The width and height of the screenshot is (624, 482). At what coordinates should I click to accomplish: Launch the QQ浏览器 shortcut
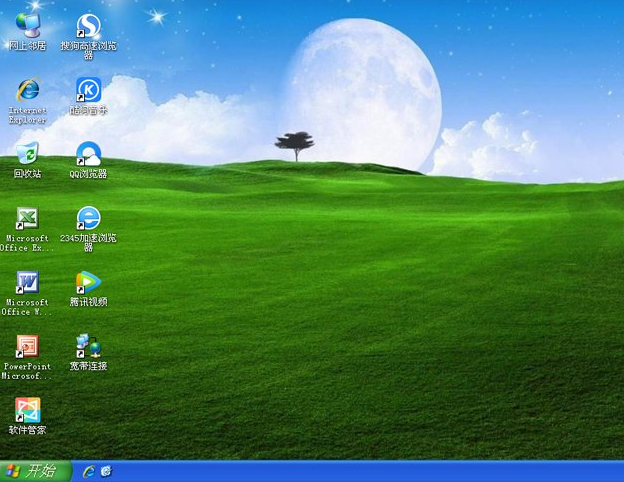click(x=88, y=153)
